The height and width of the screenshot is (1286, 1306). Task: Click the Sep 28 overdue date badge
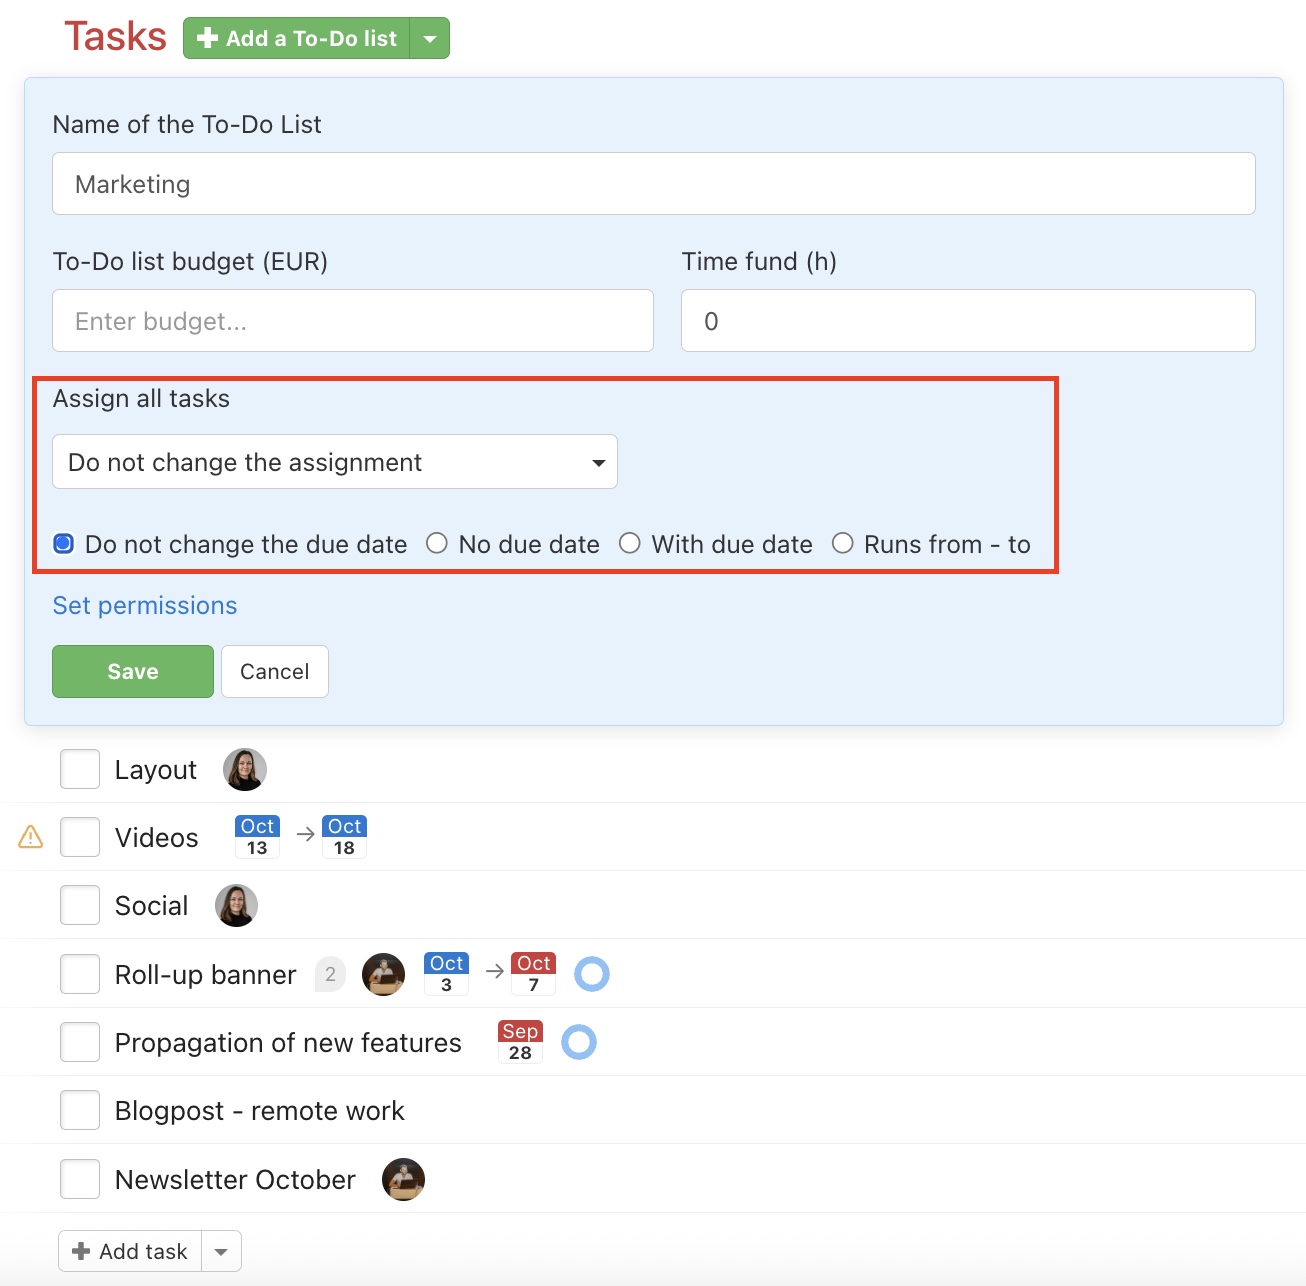click(x=520, y=1042)
